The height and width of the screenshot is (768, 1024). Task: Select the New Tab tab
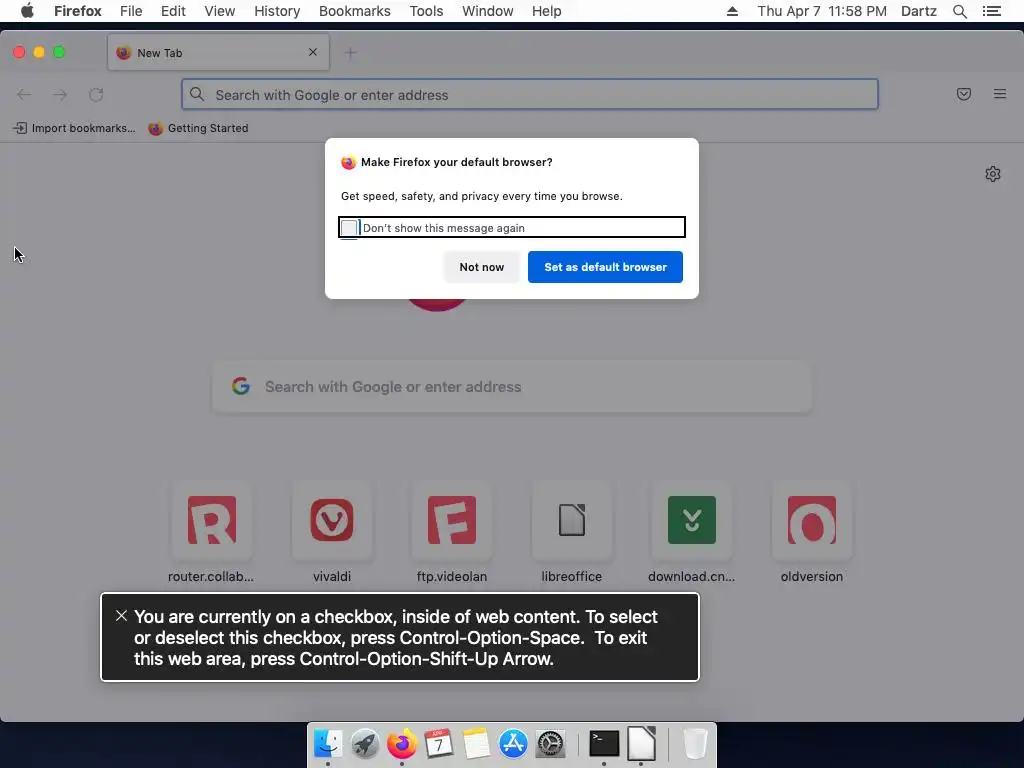point(218,53)
